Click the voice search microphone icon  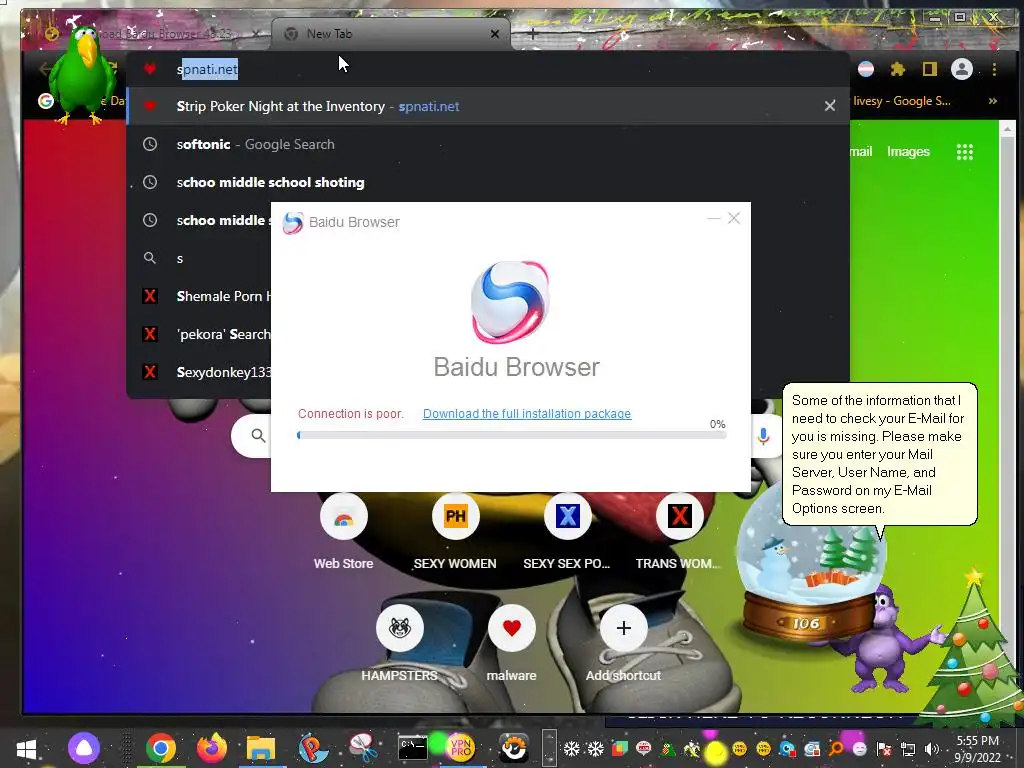pos(763,436)
